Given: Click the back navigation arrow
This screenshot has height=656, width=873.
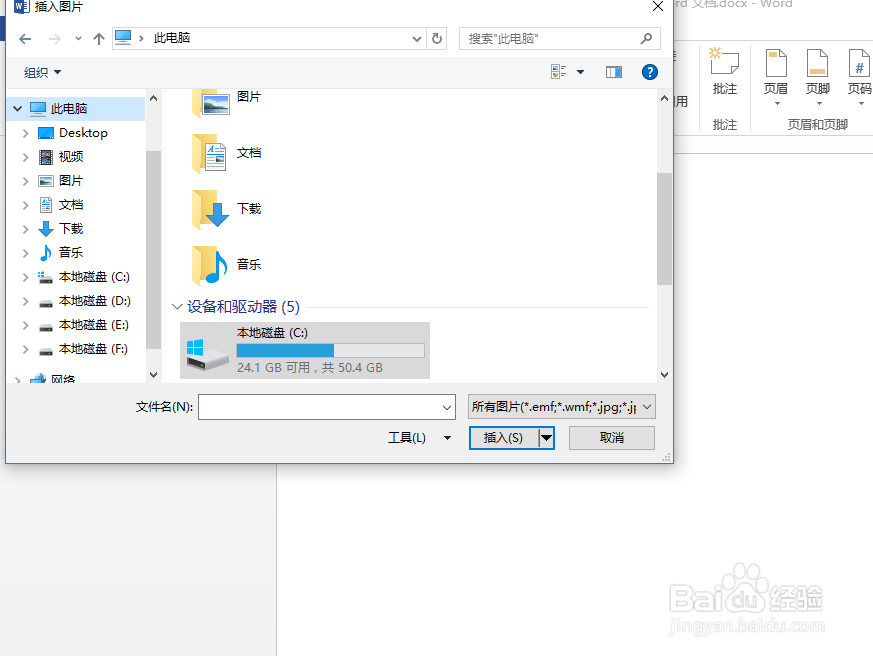Looking at the screenshot, I should (24, 38).
